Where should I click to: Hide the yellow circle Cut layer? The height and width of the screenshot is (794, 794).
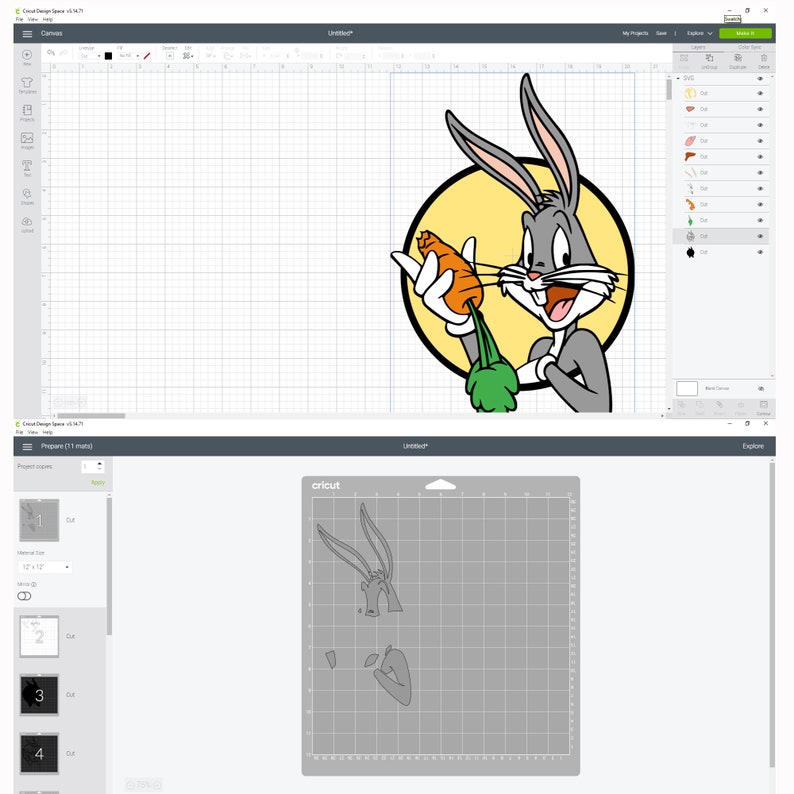coord(760,94)
